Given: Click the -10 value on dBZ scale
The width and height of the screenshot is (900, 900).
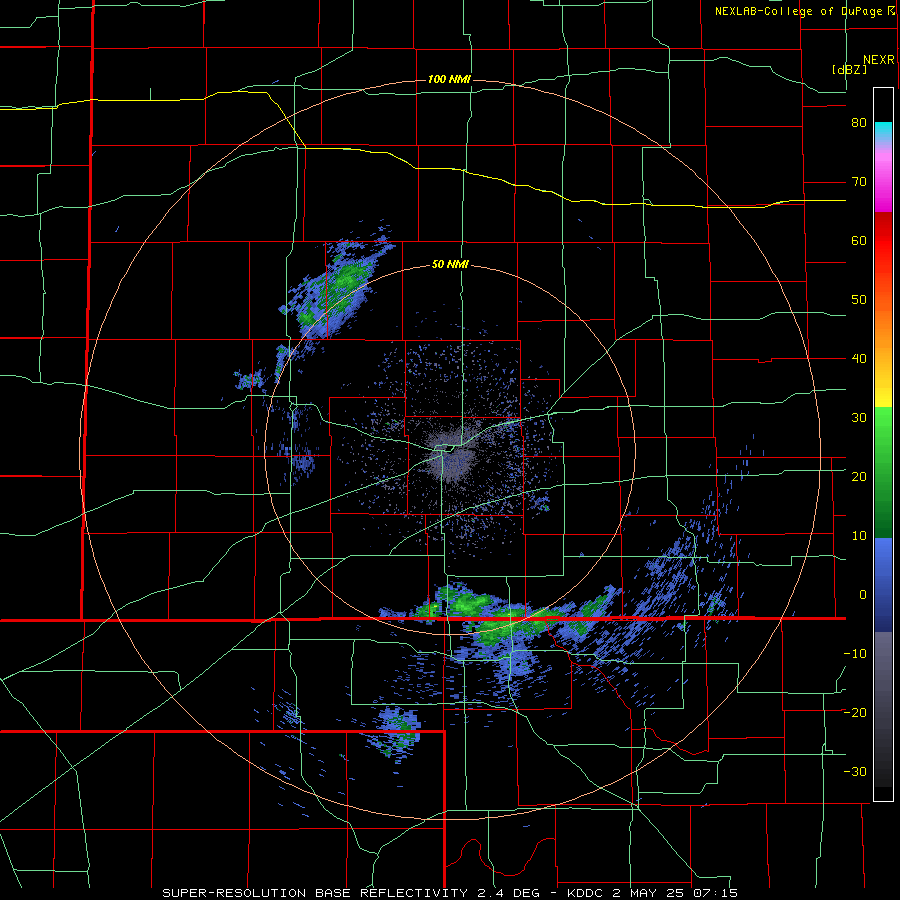Looking at the screenshot, I should coord(855,654).
